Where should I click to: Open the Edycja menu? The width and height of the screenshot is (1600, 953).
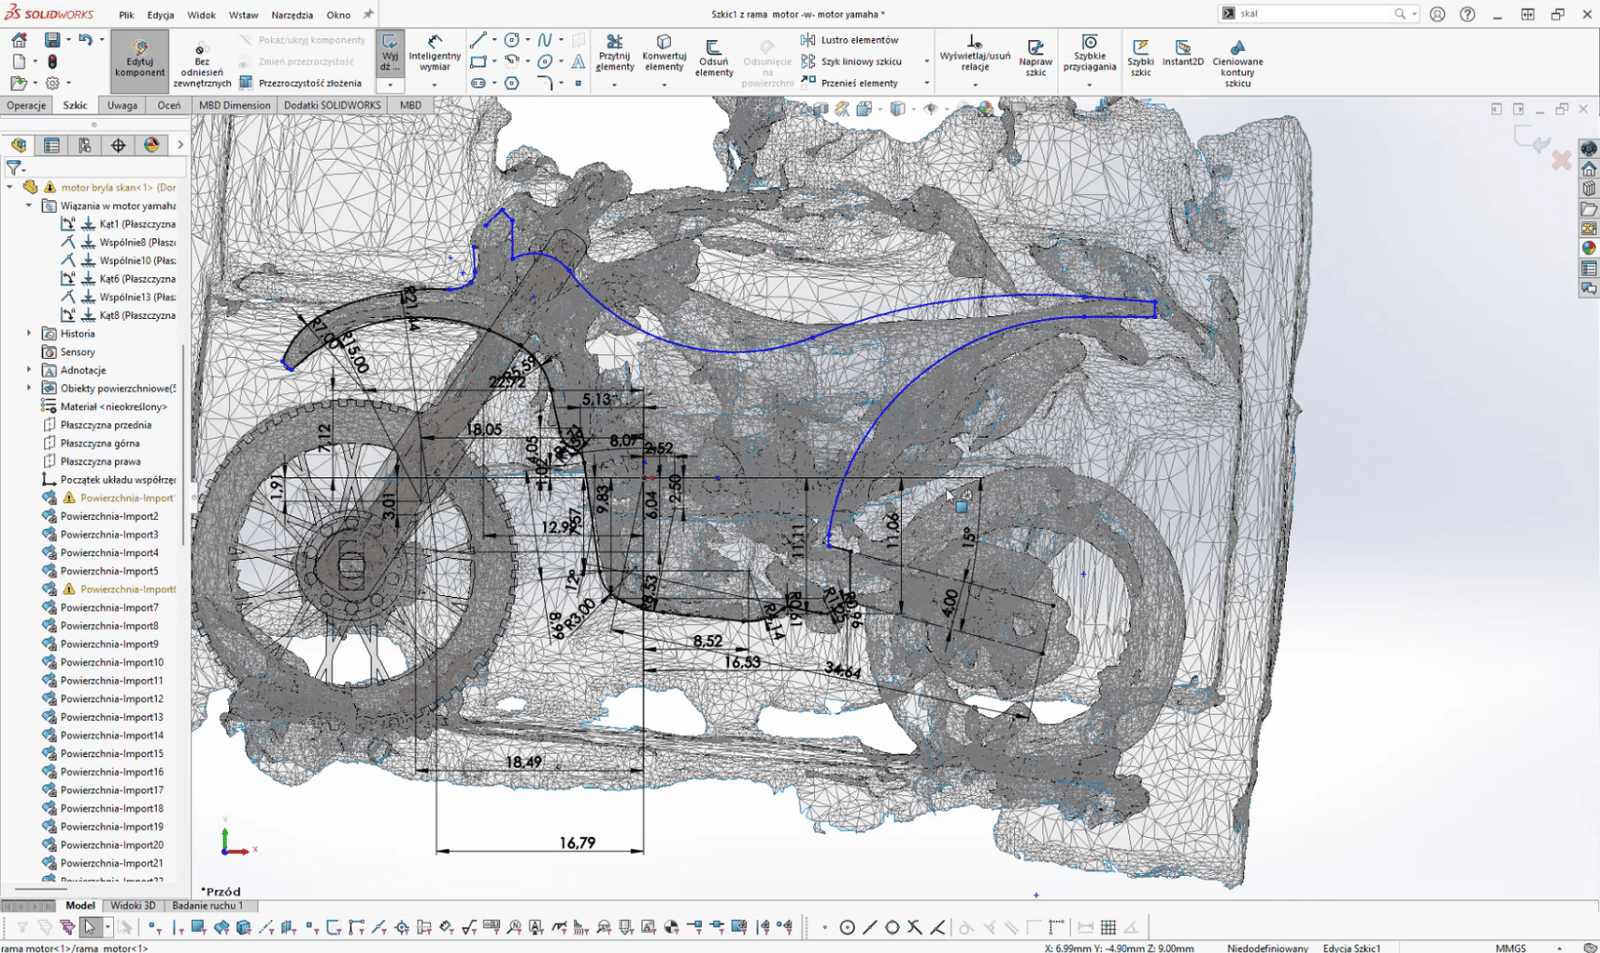[161, 15]
